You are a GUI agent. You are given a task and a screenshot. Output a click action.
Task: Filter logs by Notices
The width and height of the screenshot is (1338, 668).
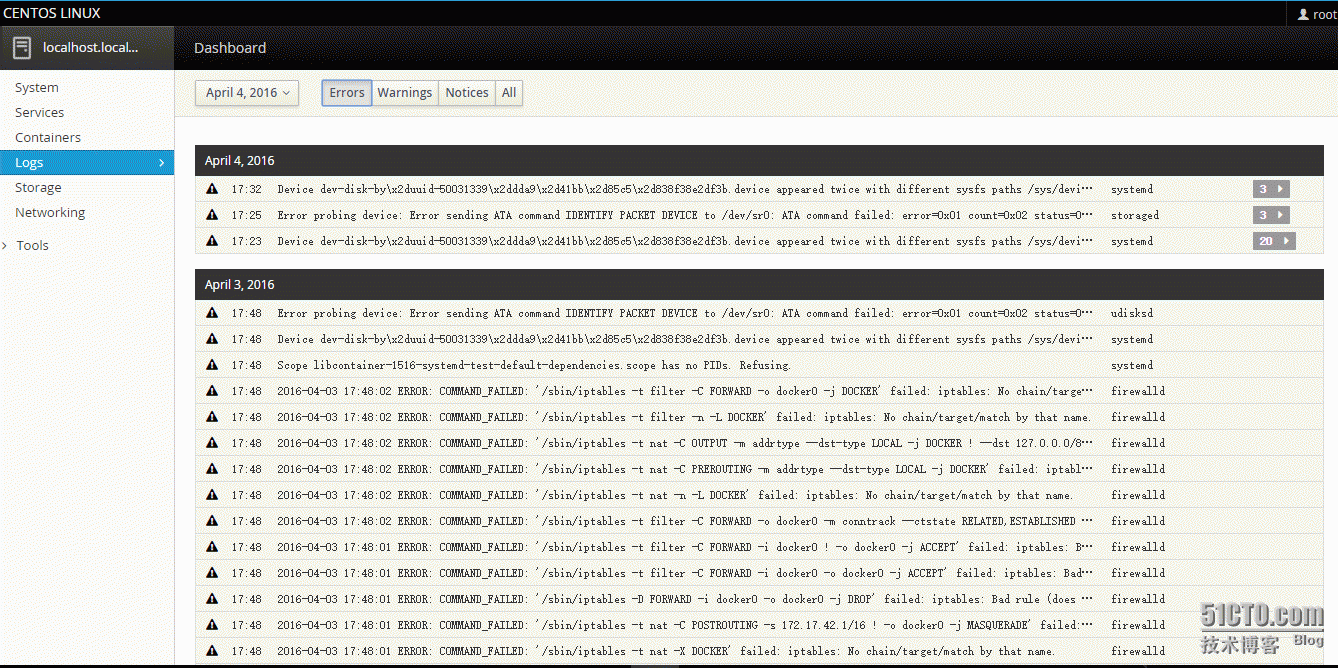tap(467, 93)
